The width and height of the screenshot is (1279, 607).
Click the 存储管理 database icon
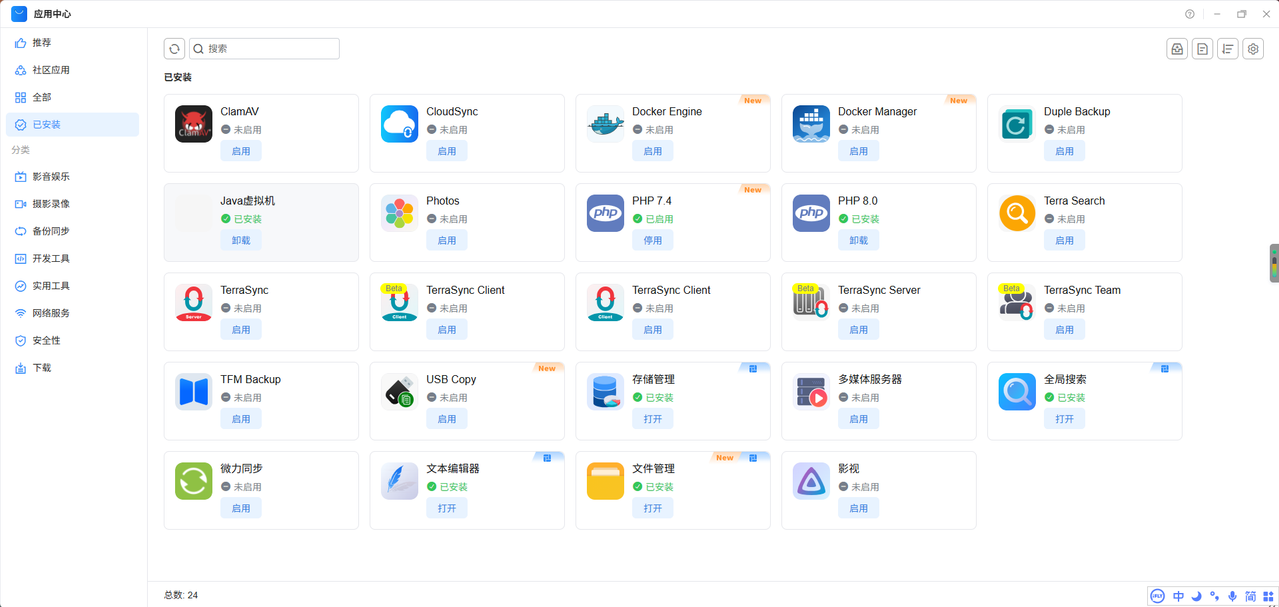pyautogui.click(x=605, y=392)
